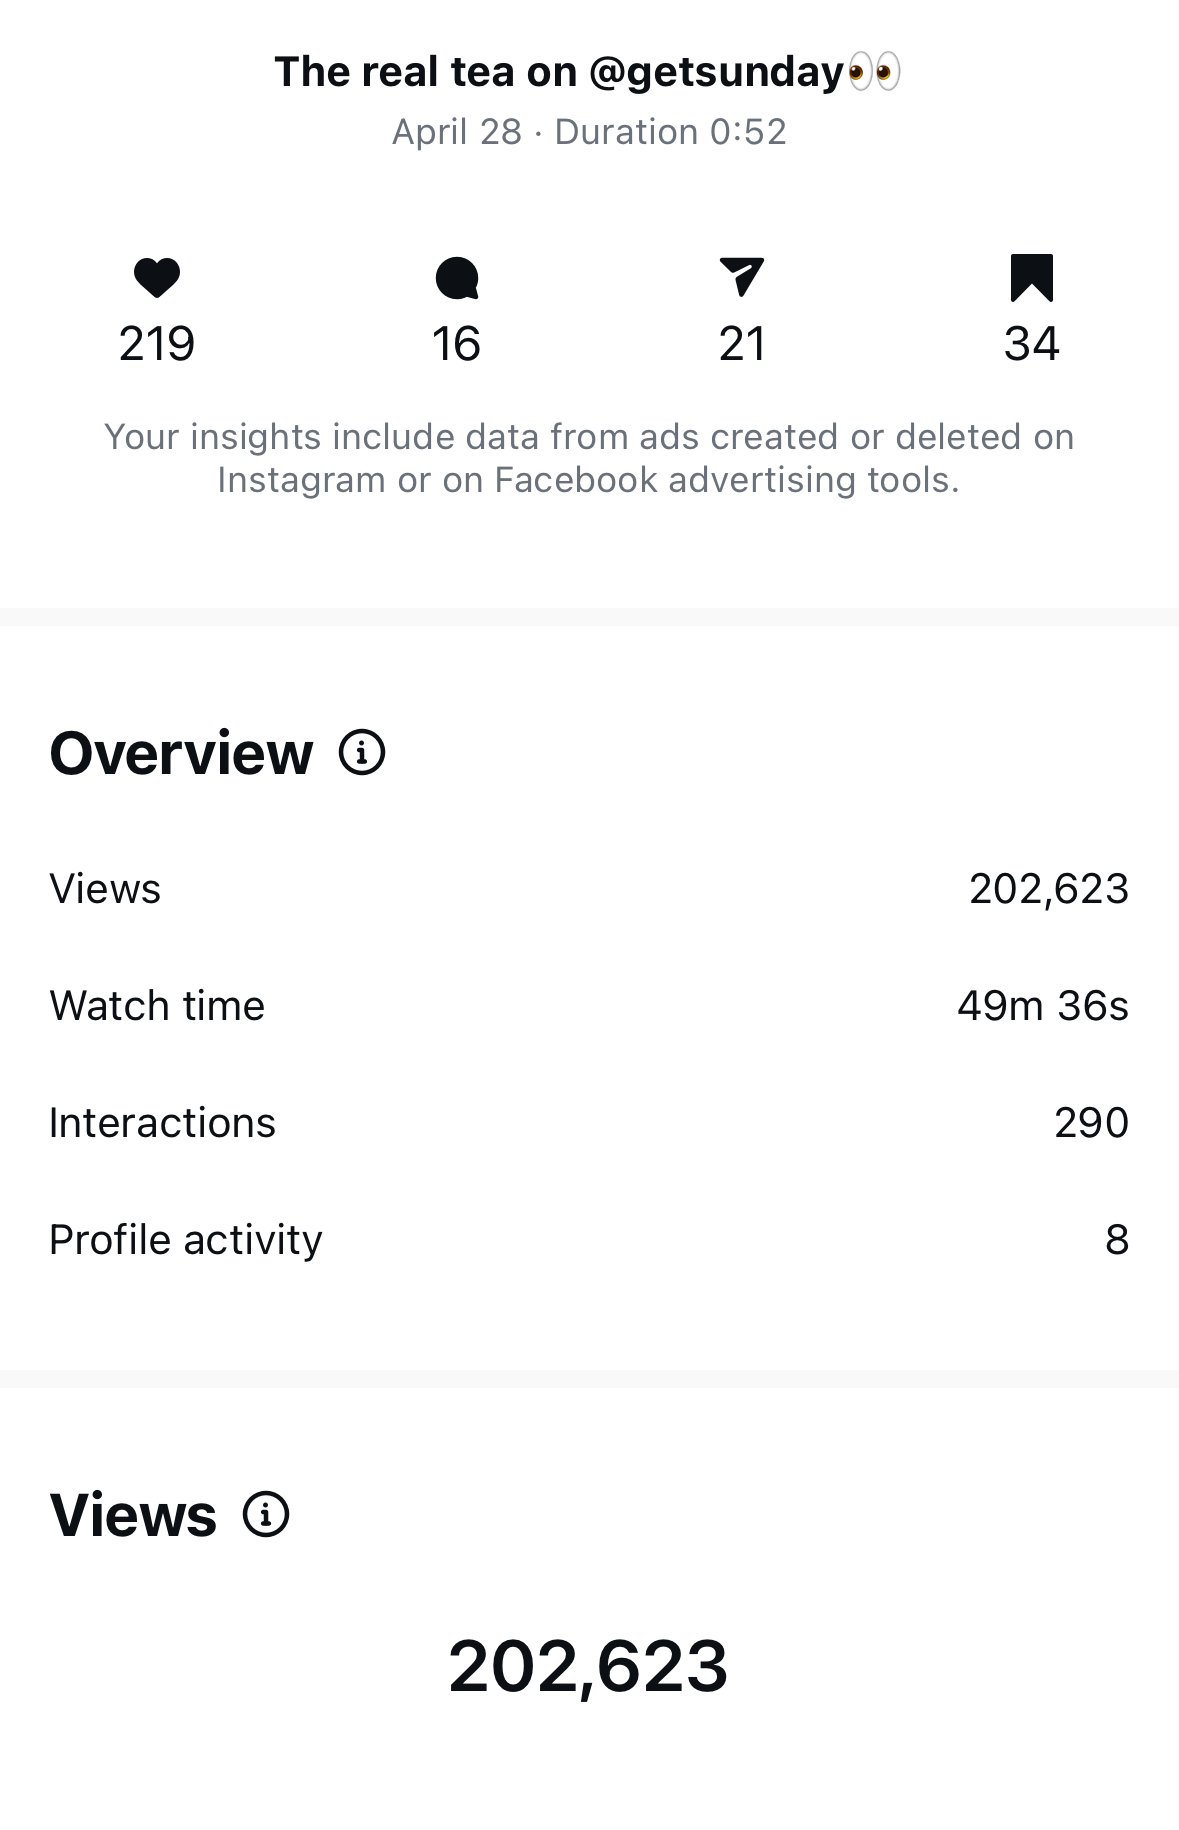
Task: Tap the shares paper plane icon
Action: tap(741, 277)
